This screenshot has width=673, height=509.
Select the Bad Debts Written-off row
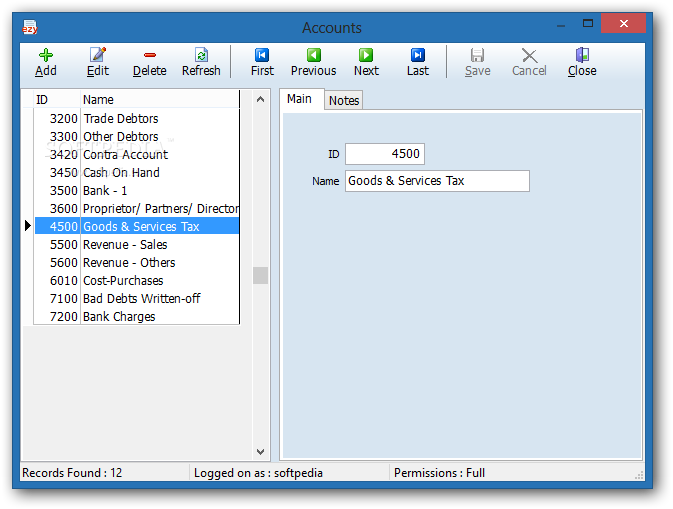pos(136,299)
